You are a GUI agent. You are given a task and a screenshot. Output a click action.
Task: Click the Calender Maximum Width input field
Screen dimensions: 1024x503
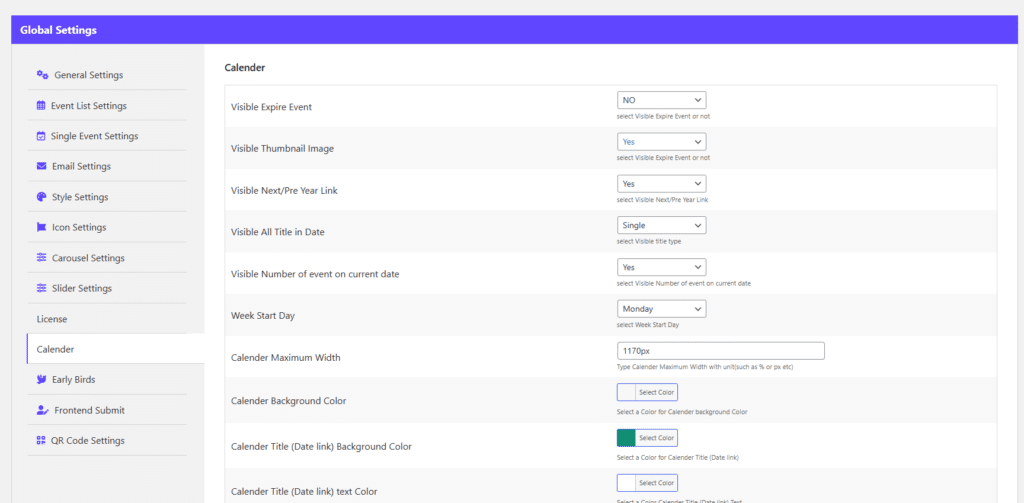point(720,351)
